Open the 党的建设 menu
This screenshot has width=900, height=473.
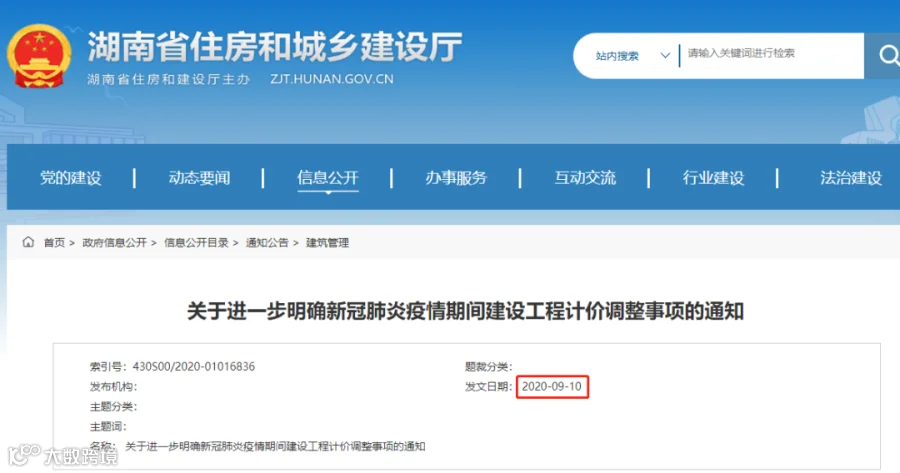point(71,178)
